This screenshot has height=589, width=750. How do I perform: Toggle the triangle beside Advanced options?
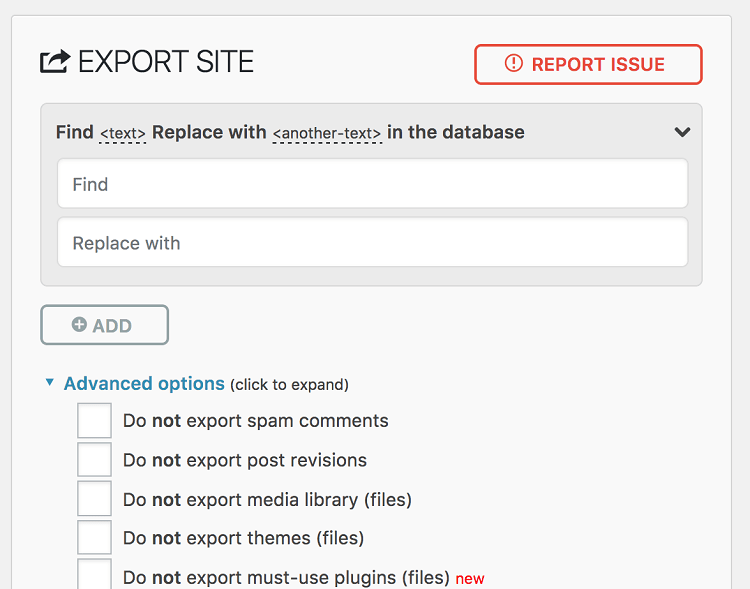coord(49,382)
